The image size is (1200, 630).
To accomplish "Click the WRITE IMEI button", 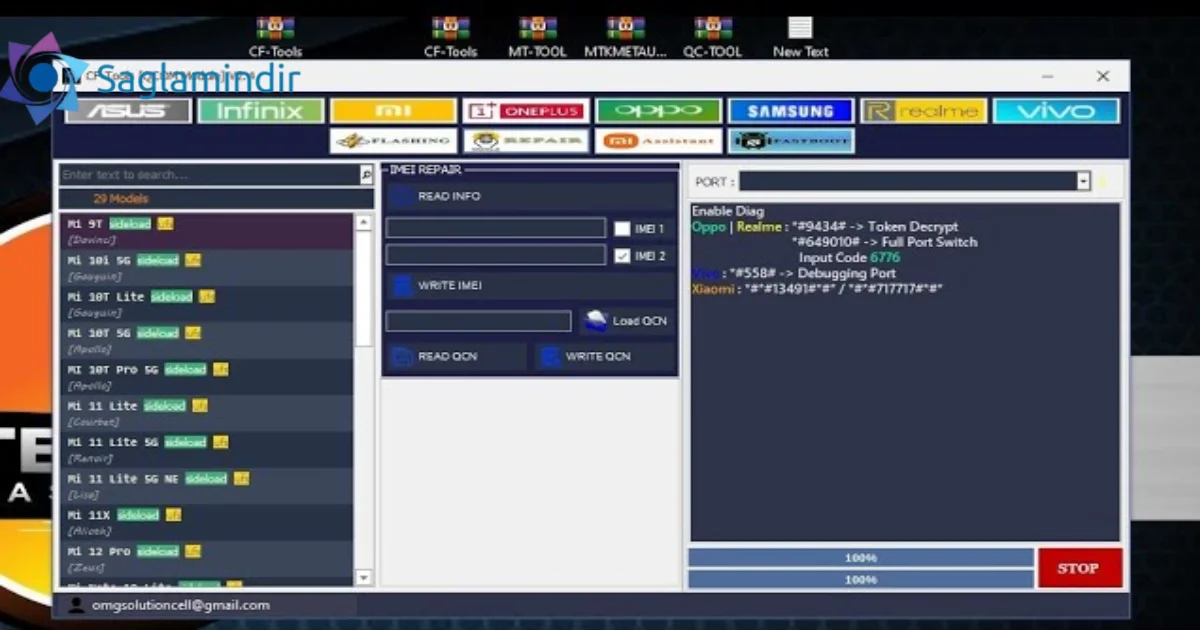I will coord(530,286).
